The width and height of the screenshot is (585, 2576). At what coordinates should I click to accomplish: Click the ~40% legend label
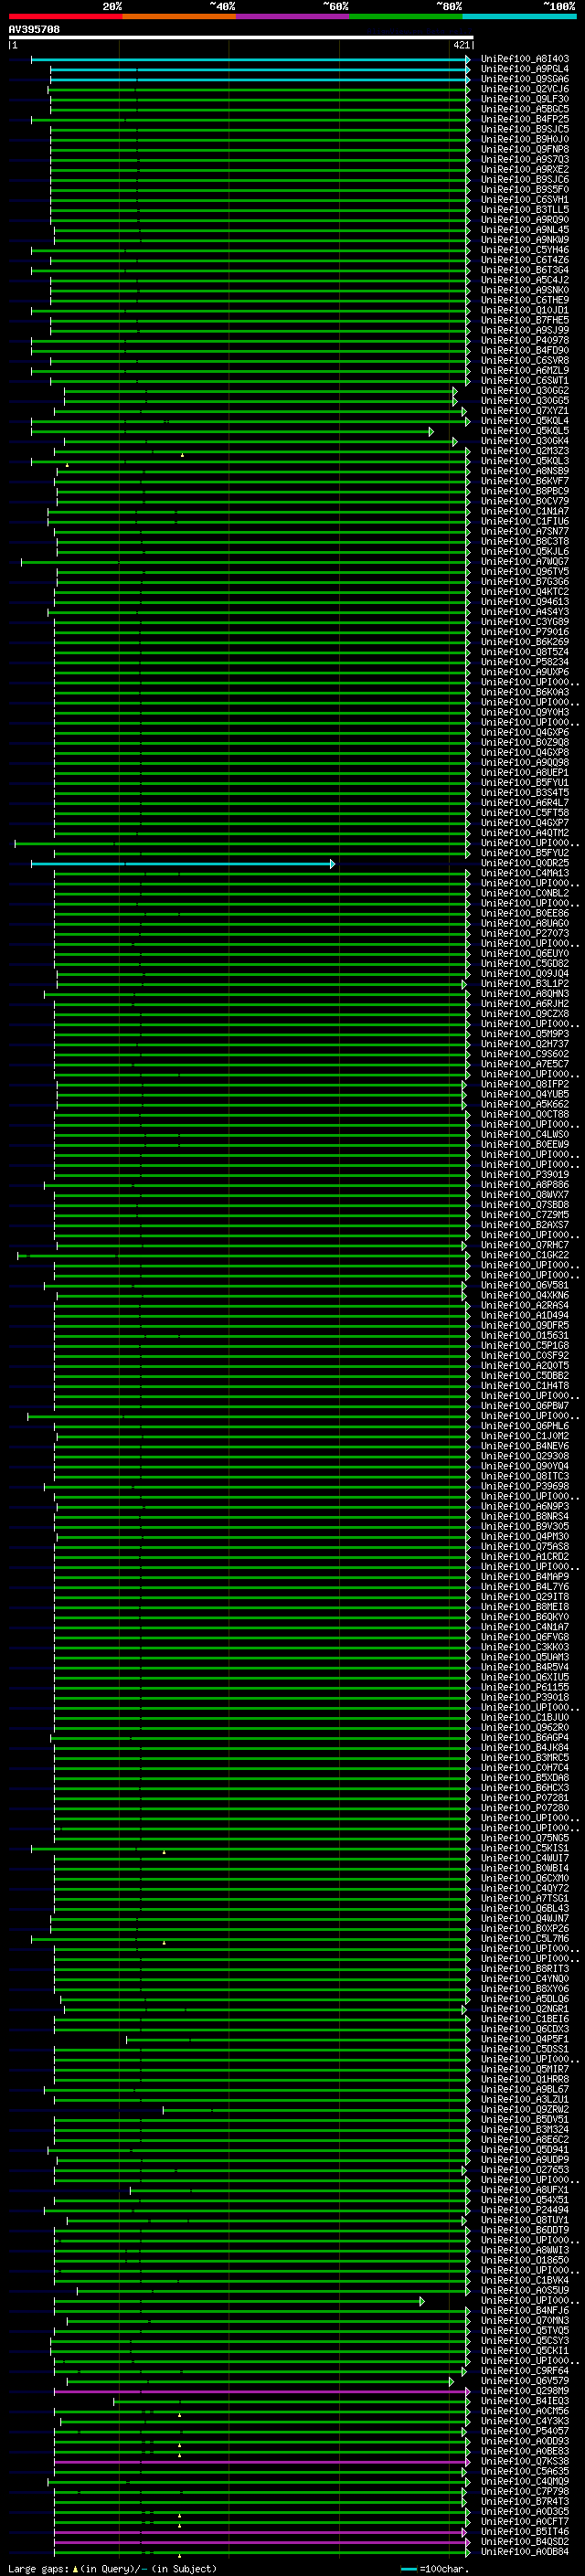coord(222,6)
